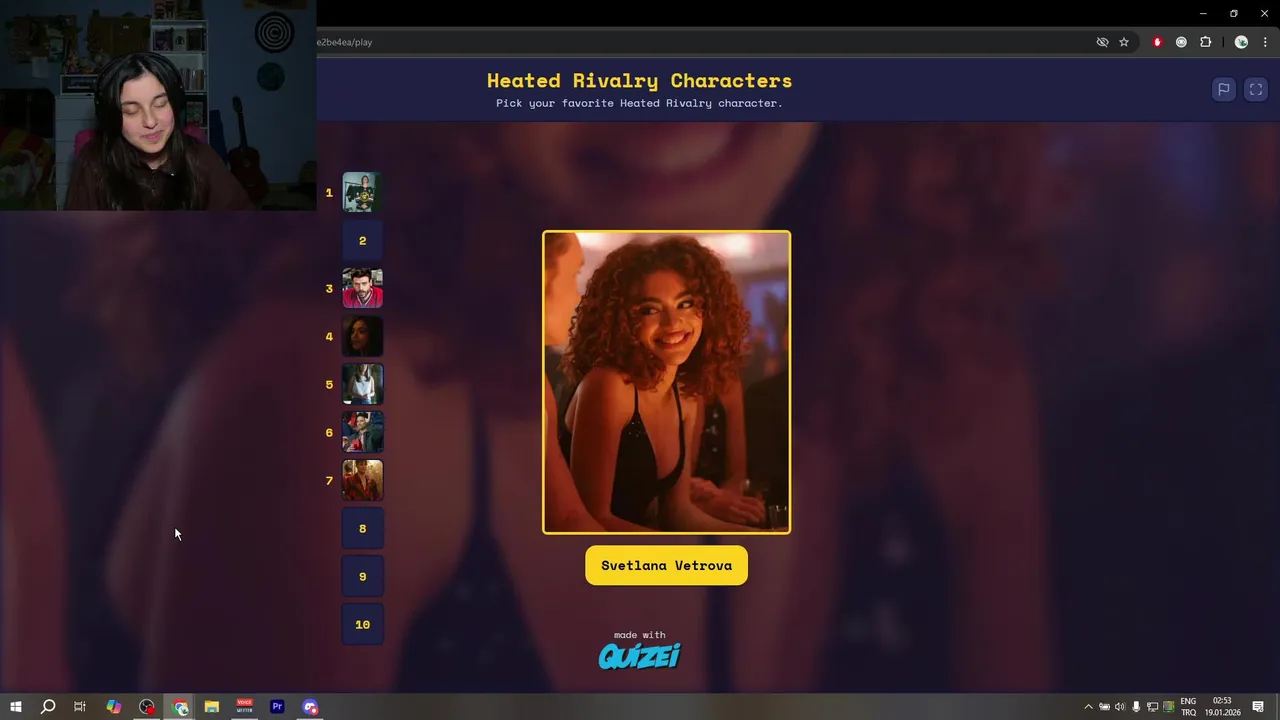The image size is (1280, 720).
Task: Open the Quizei logo link
Action: coord(639,656)
